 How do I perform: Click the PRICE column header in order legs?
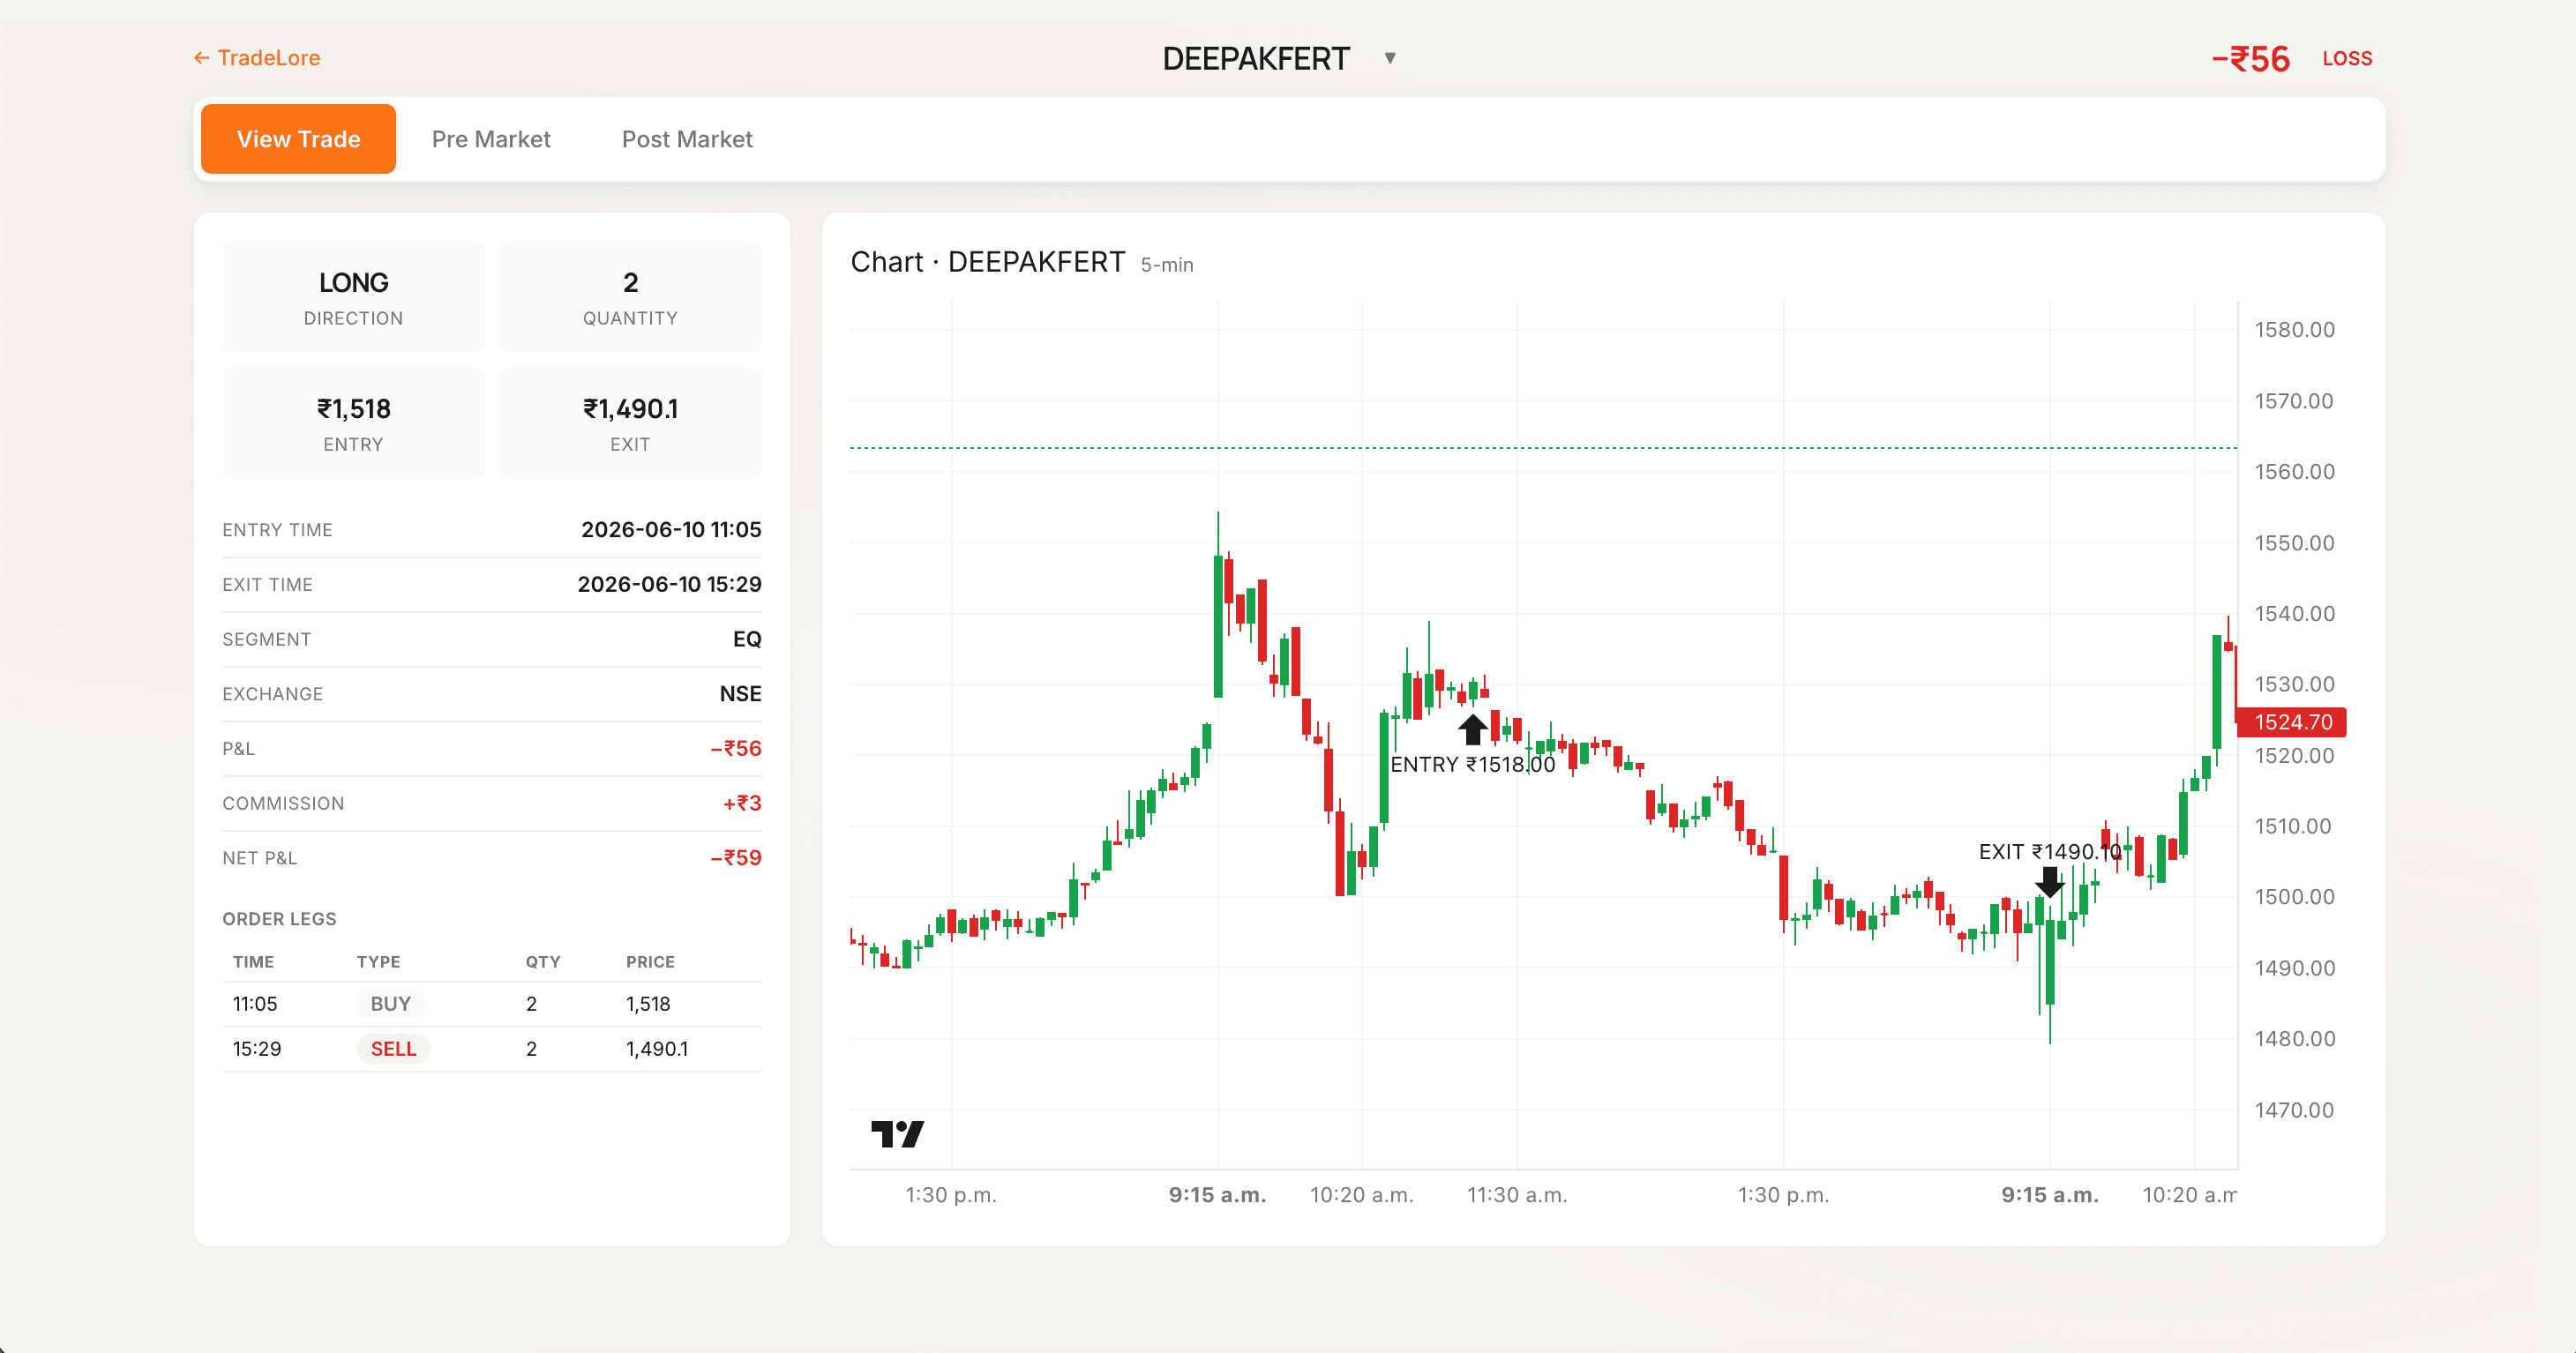coord(650,962)
